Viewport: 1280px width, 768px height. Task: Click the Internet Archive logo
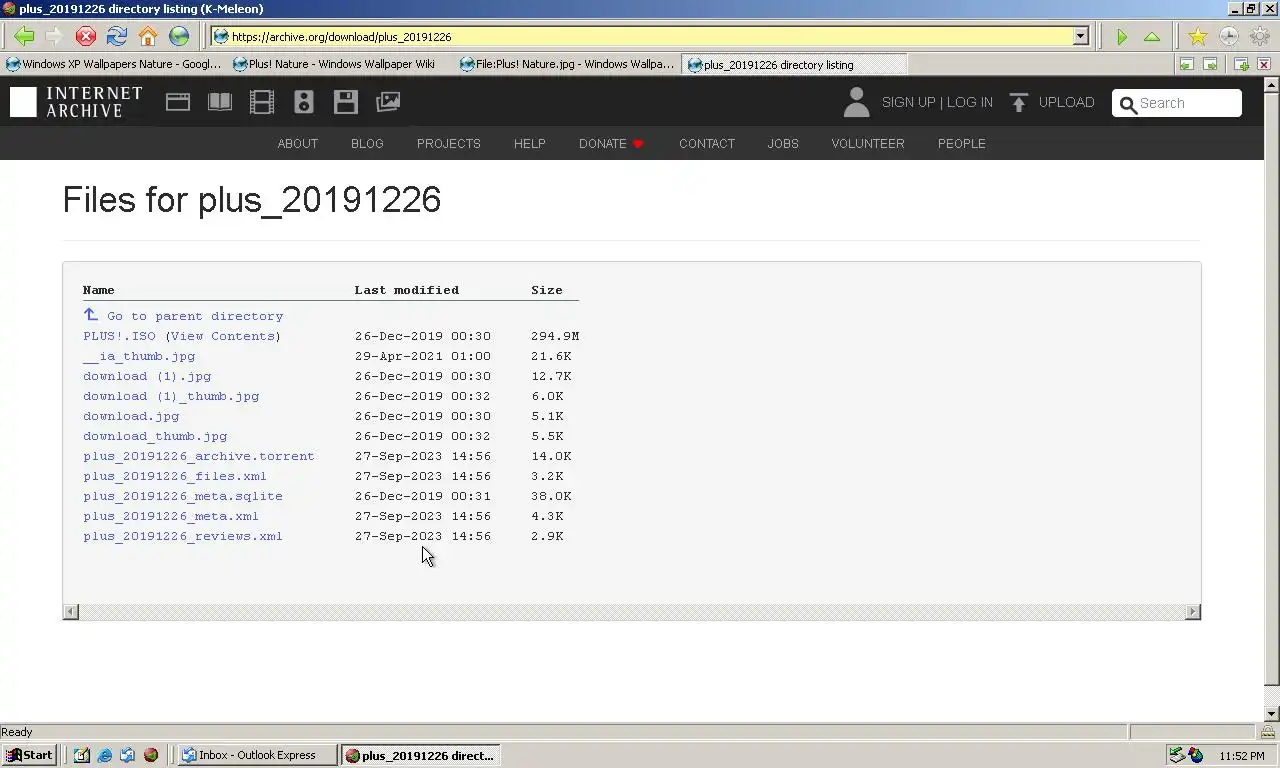point(77,102)
